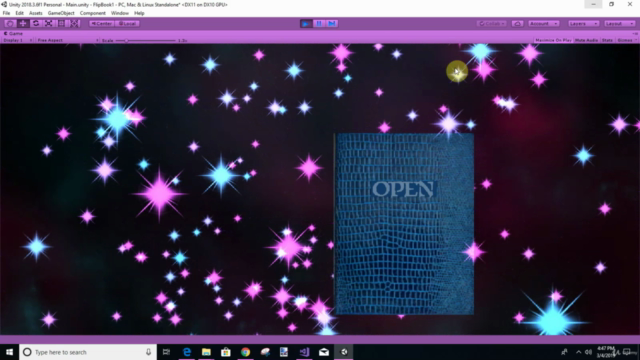Image resolution: width=640 pixels, height=360 pixels.
Task: Open the Gizmos dropdown arrow
Action: (636, 40)
